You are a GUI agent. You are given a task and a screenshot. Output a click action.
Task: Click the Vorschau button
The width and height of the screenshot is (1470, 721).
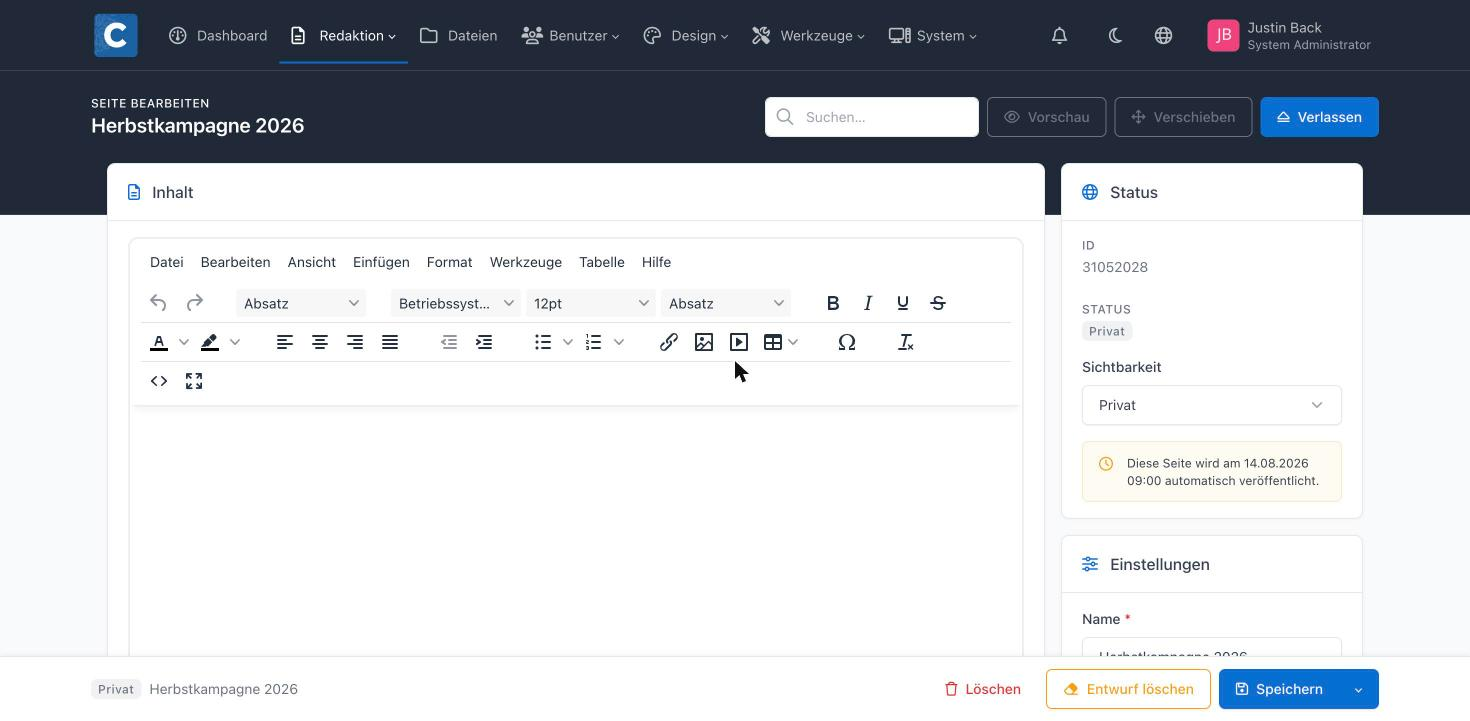(1046, 117)
